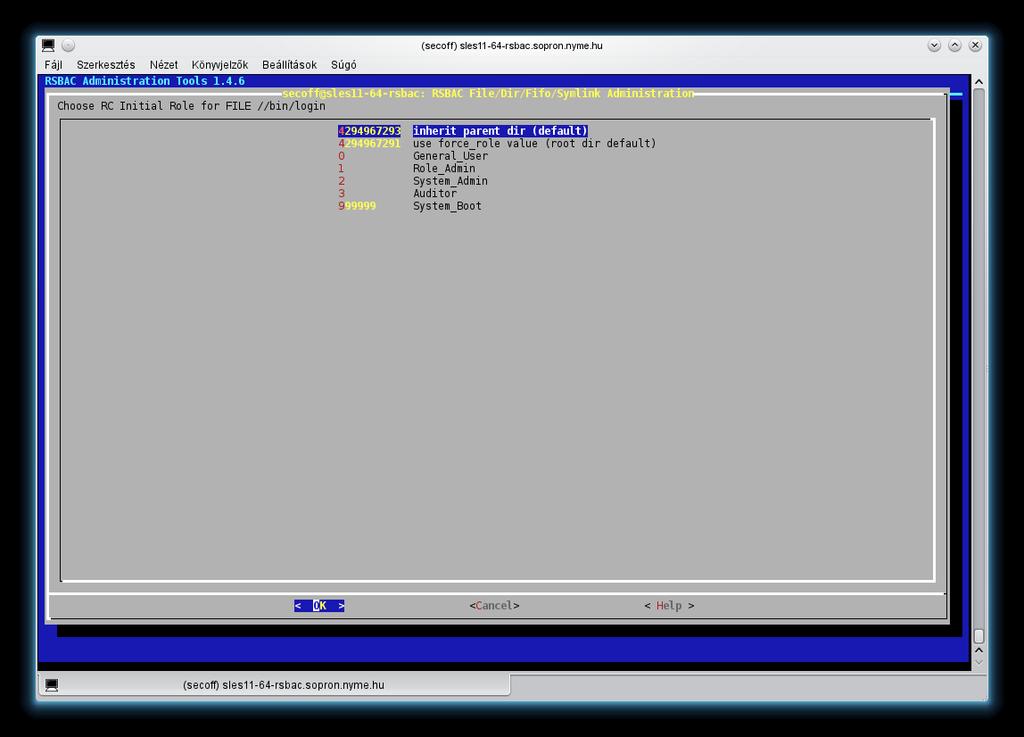Choose the Auditor role
Viewport: 1024px width, 737px height.
point(435,193)
